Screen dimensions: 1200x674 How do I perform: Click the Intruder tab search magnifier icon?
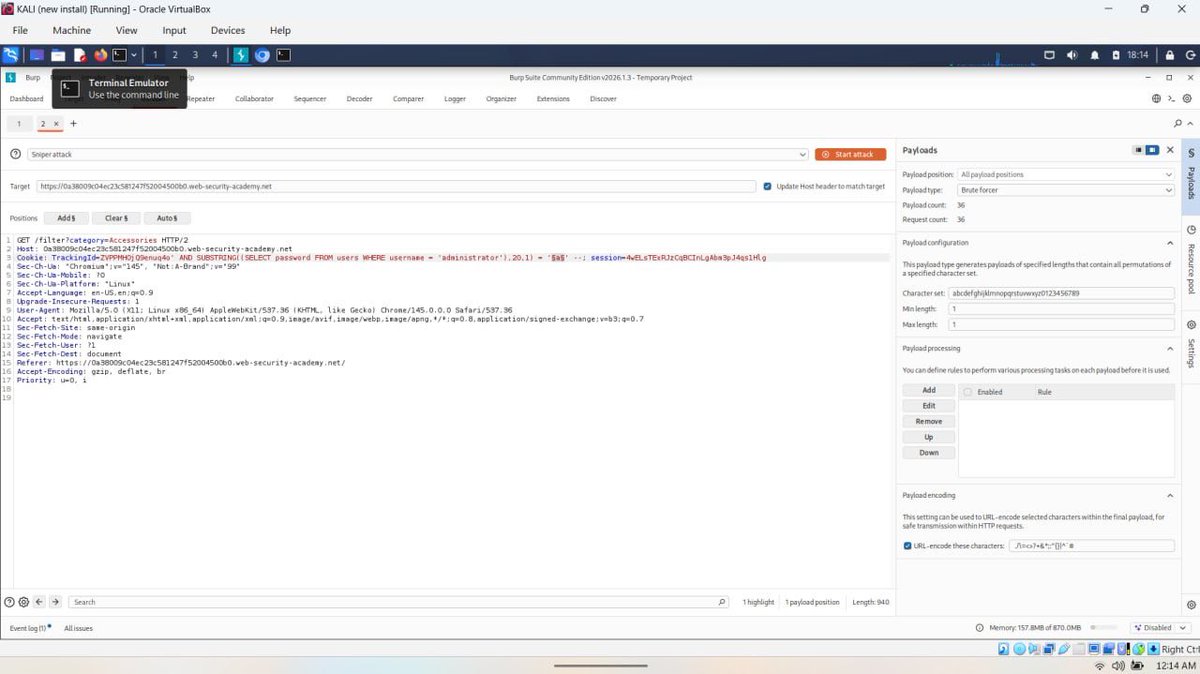click(x=1178, y=123)
